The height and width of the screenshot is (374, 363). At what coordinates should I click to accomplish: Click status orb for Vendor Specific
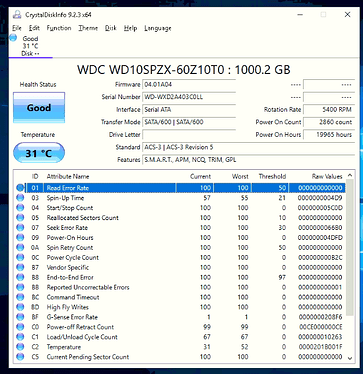[20, 267]
